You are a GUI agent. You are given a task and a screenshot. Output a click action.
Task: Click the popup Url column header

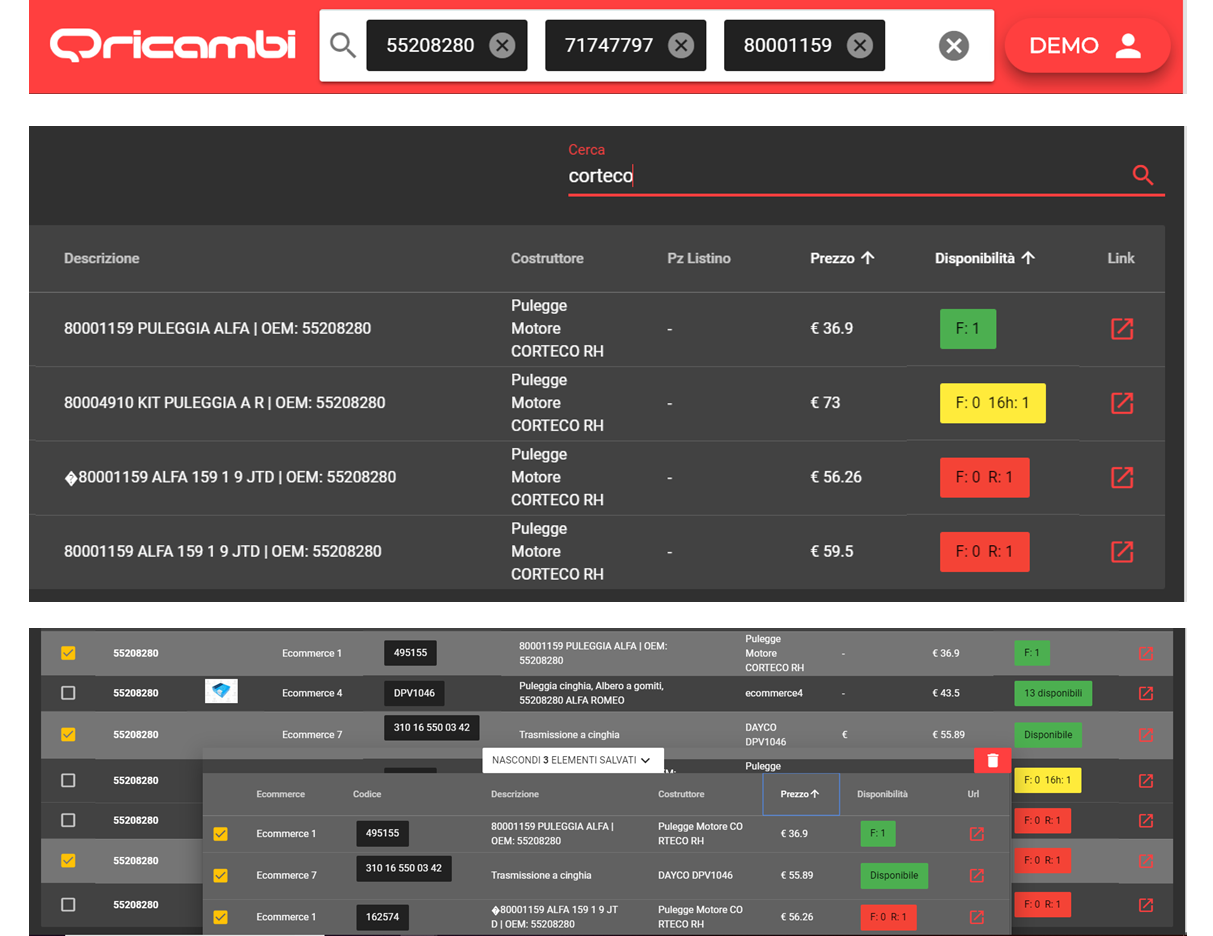click(x=973, y=794)
